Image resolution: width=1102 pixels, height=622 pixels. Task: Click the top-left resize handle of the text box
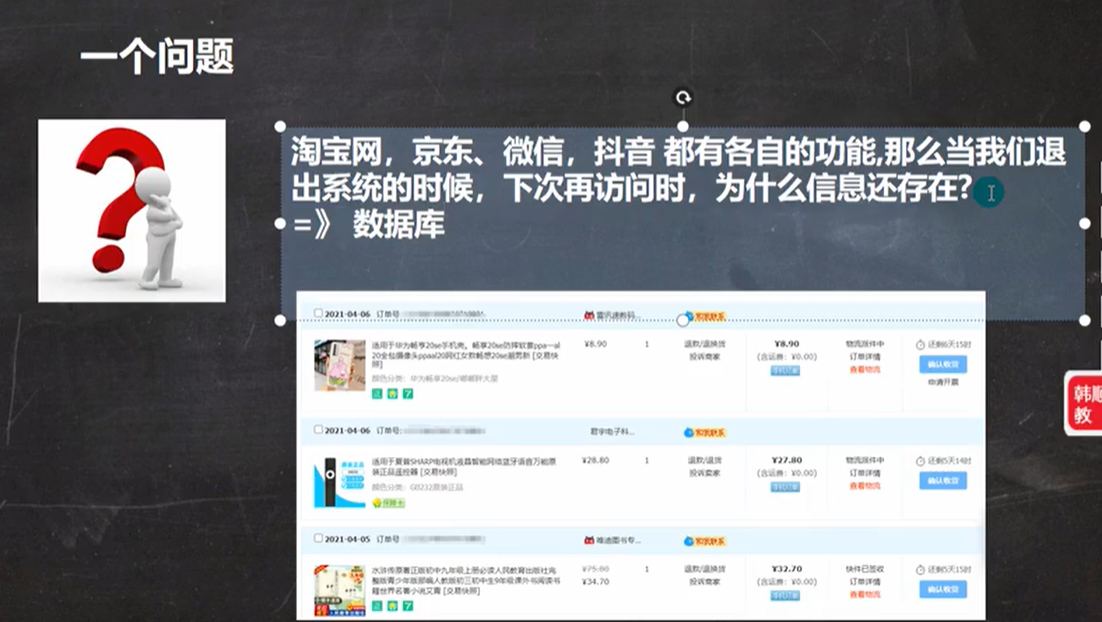pos(280,127)
